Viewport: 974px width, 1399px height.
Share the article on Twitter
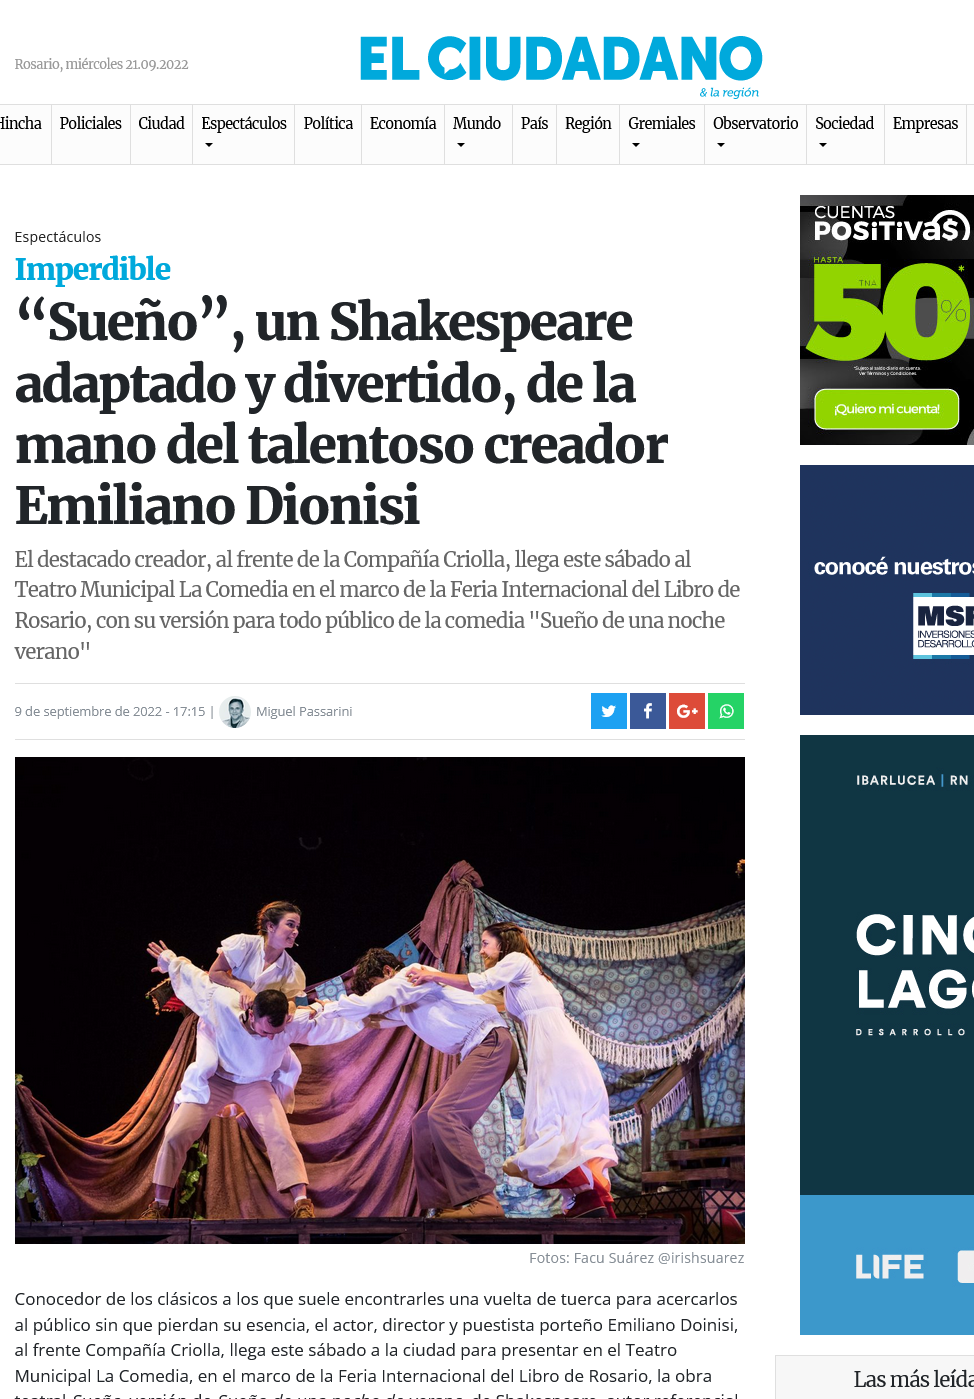(608, 711)
